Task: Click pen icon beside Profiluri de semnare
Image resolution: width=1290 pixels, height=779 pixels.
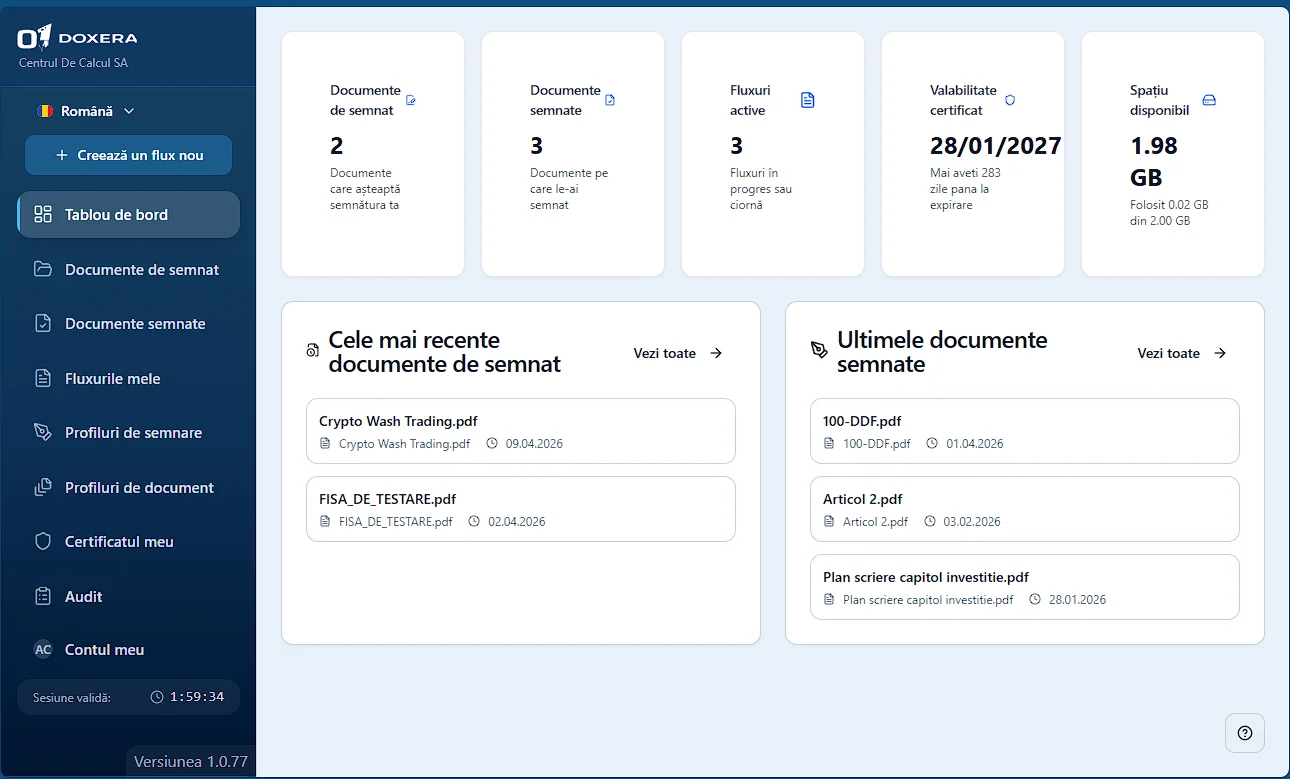Action: [43, 433]
